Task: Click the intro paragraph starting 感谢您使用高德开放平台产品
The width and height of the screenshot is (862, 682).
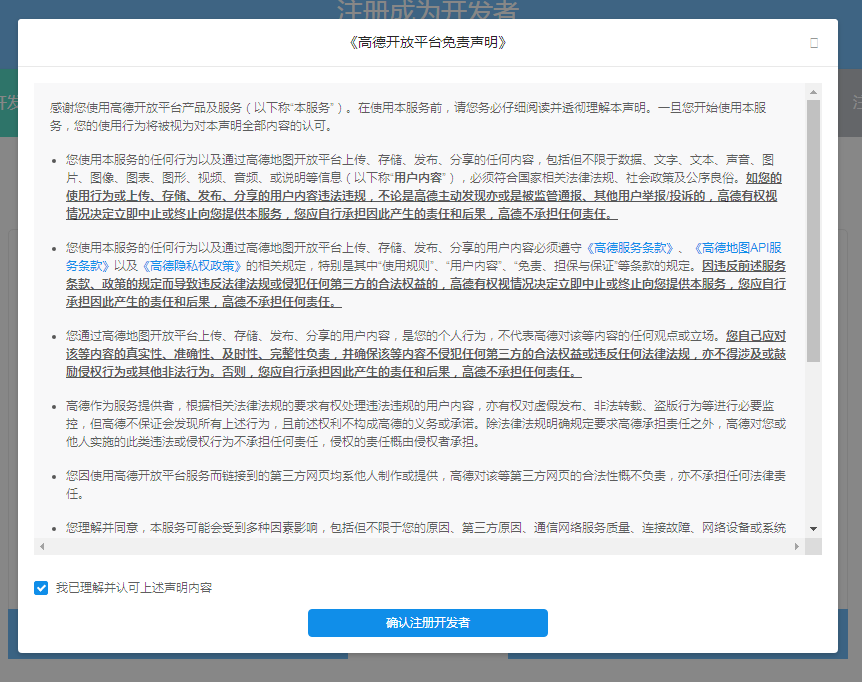Action: (x=408, y=117)
